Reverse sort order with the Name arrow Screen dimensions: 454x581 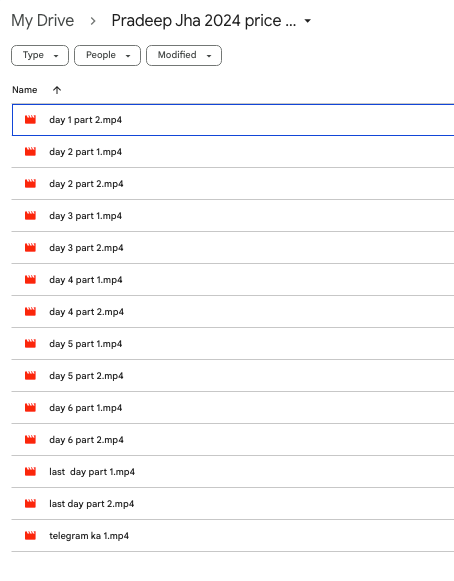coord(57,90)
